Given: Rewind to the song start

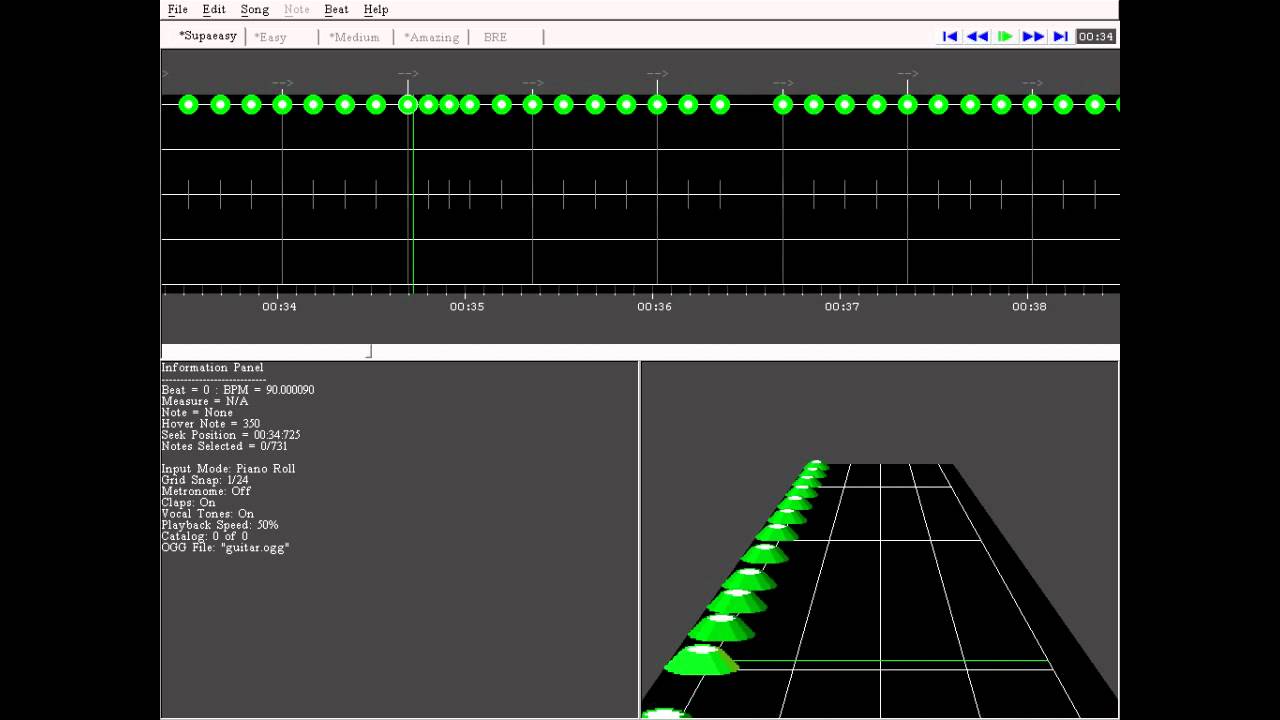Looking at the screenshot, I should click(x=950, y=37).
